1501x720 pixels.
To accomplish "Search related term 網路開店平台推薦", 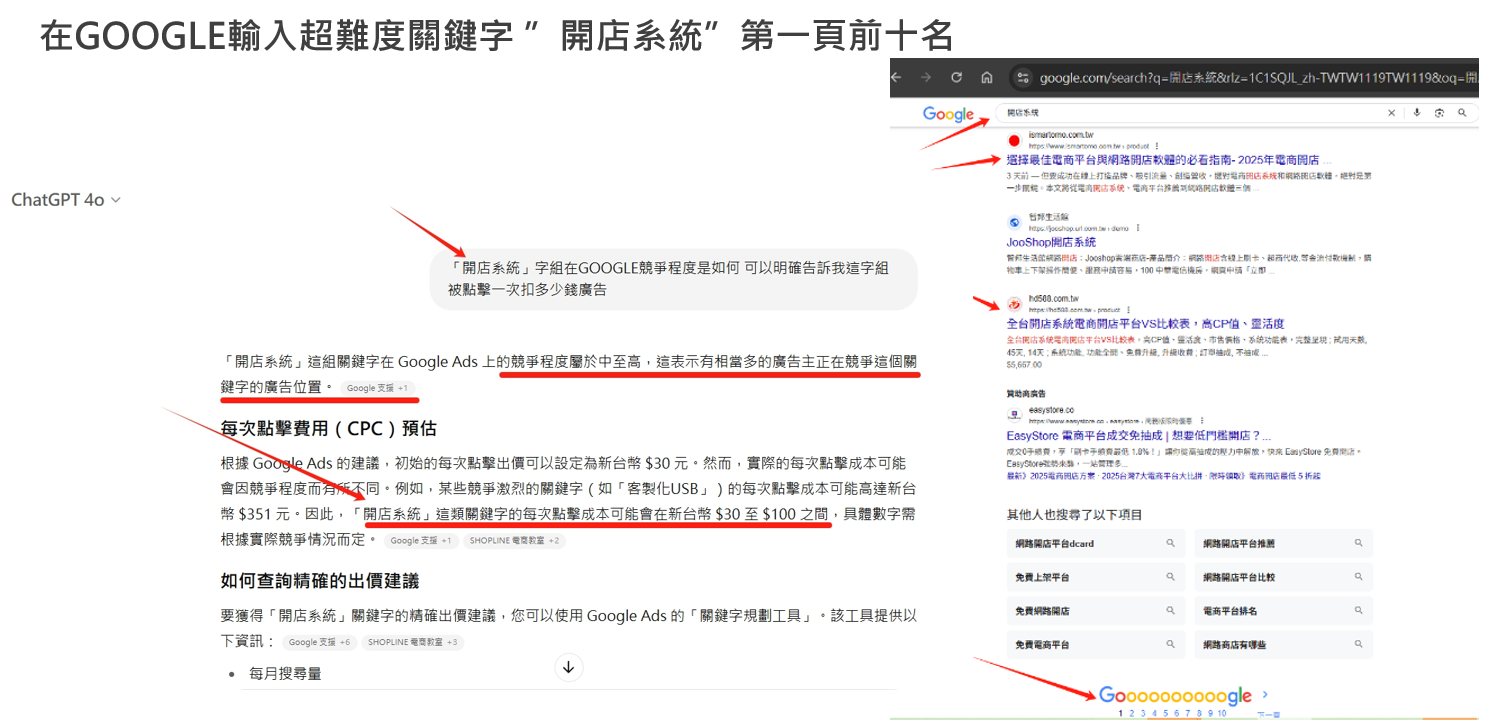I will pos(1283,543).
